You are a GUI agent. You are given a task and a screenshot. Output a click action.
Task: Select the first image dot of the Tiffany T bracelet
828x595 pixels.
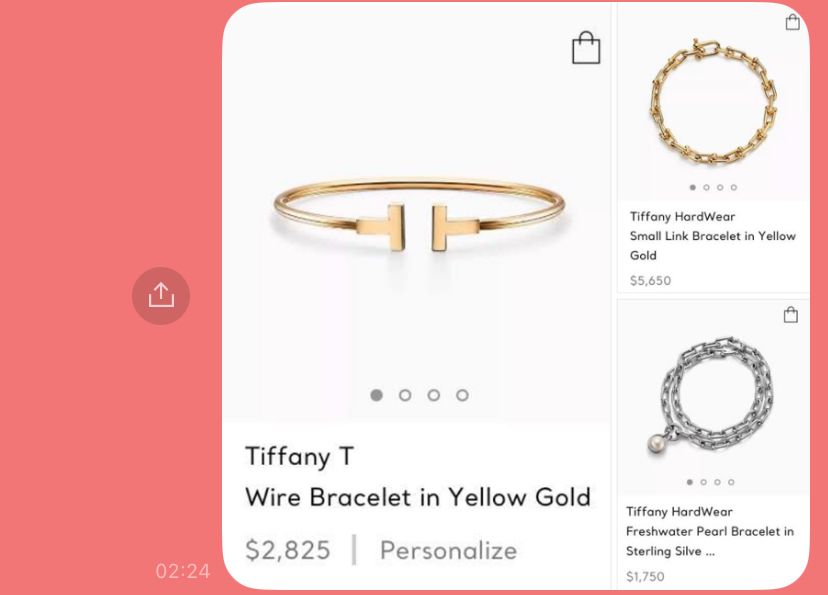pos(377,395)
